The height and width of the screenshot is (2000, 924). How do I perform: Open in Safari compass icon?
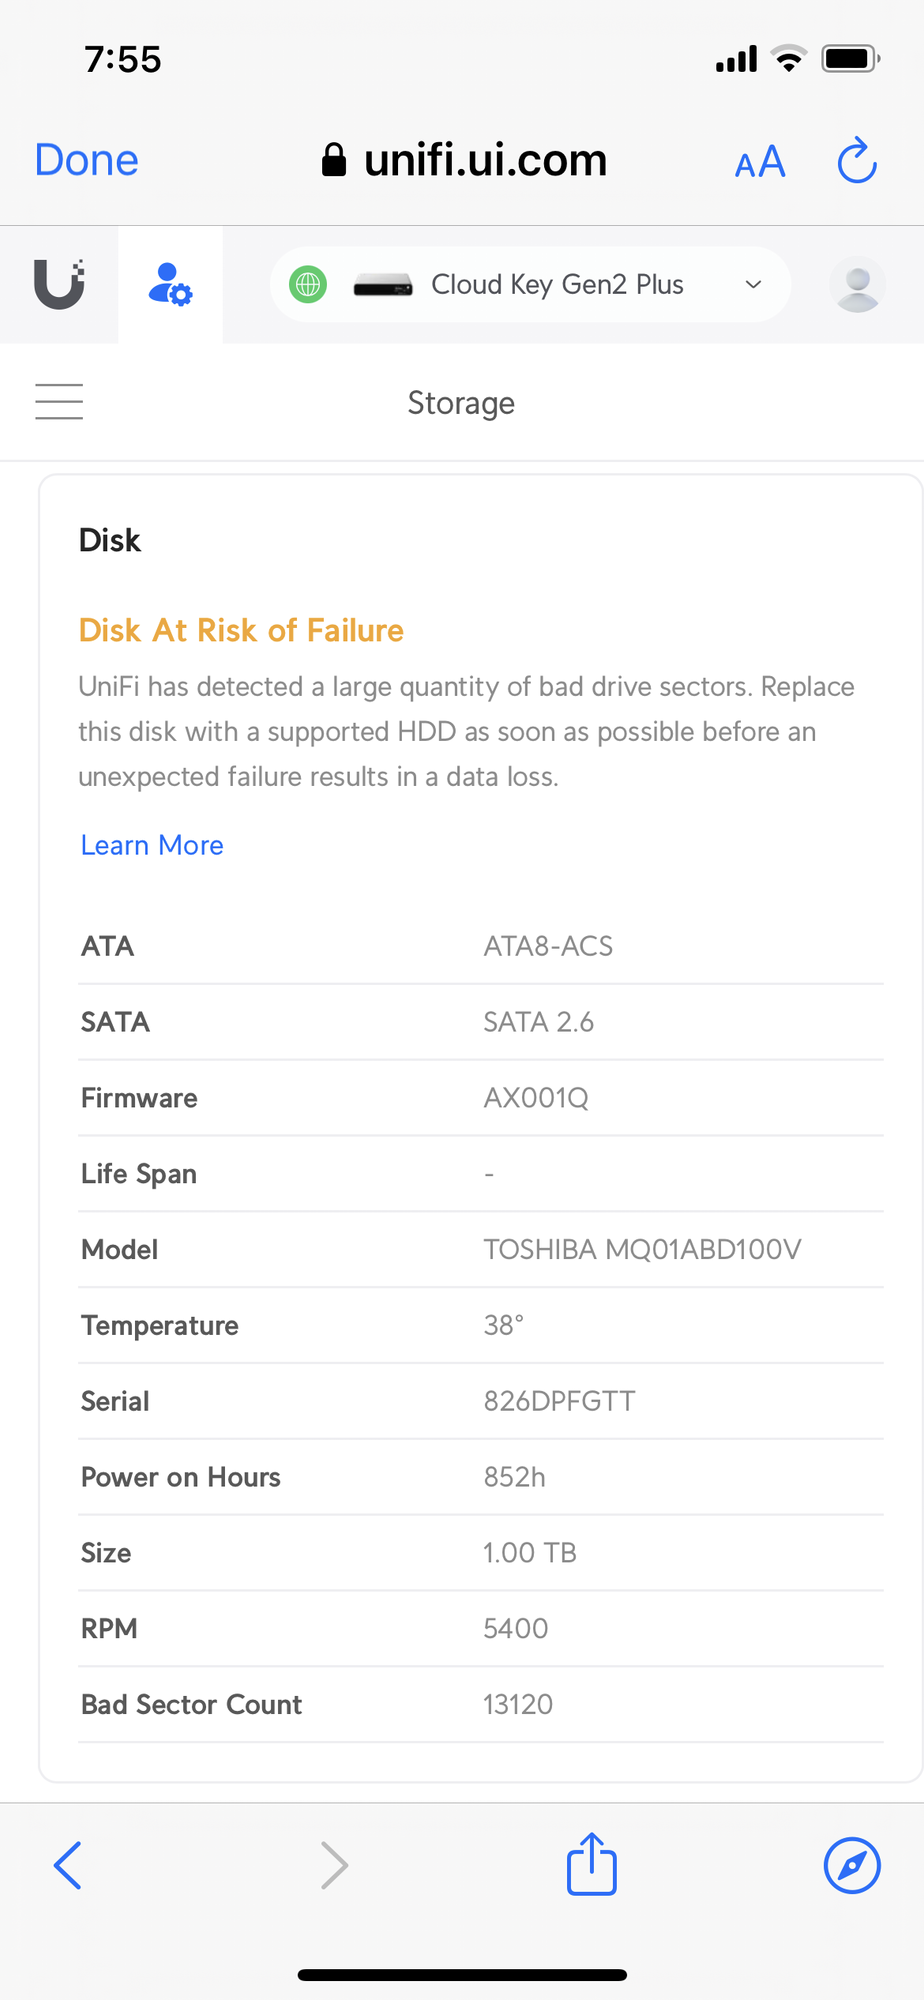pos(852,1865)
